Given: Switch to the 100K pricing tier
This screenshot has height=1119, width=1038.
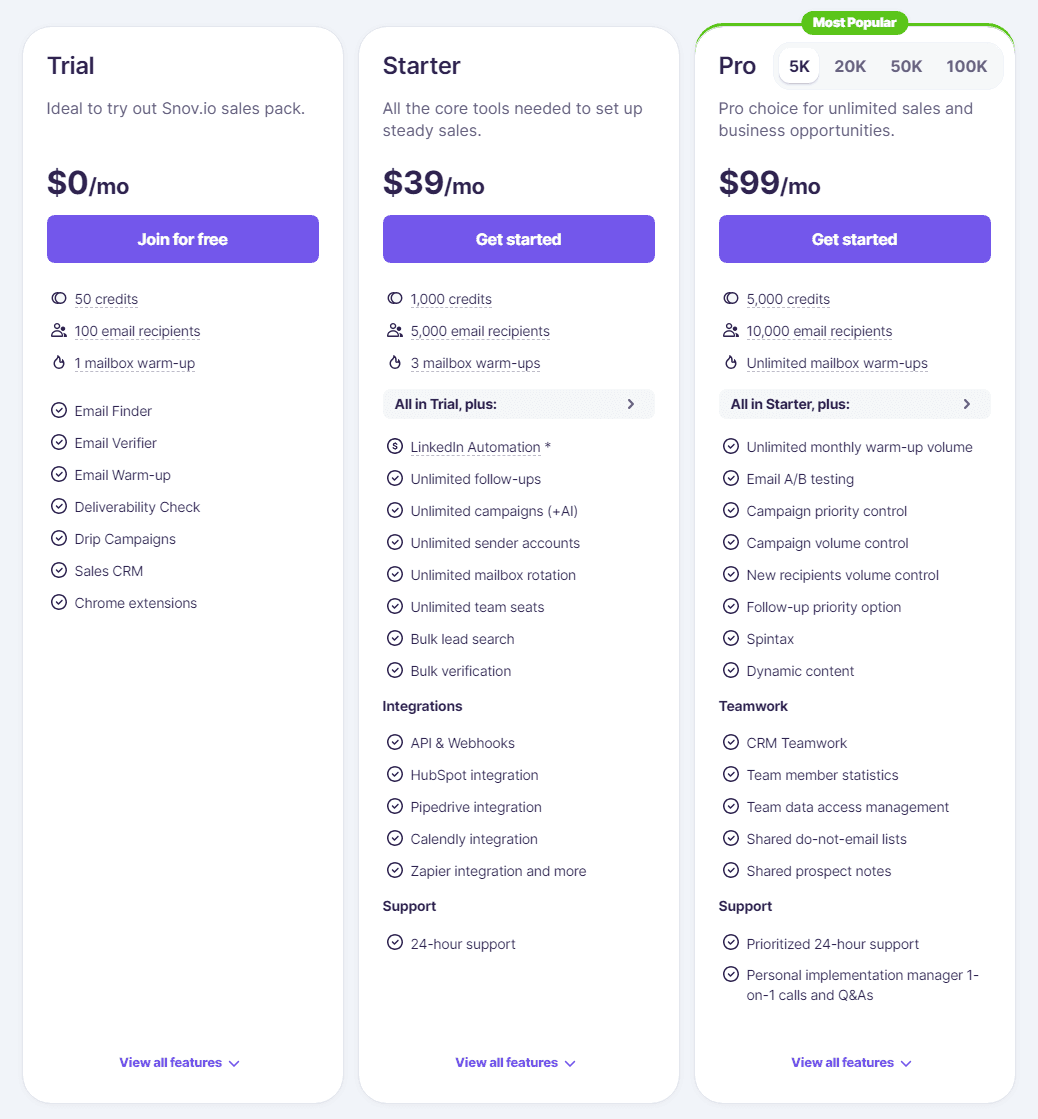Looking at the screenshot, I should [966, 65].
